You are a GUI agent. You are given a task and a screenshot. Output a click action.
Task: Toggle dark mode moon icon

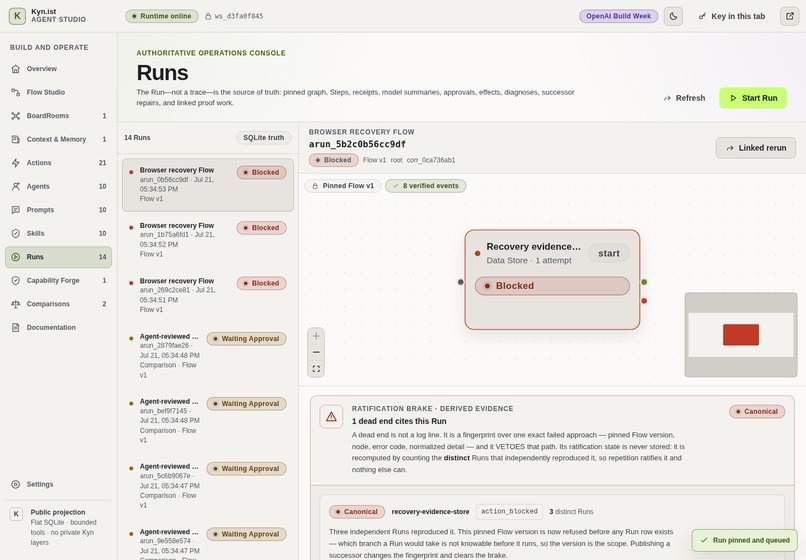coord(673,16)
